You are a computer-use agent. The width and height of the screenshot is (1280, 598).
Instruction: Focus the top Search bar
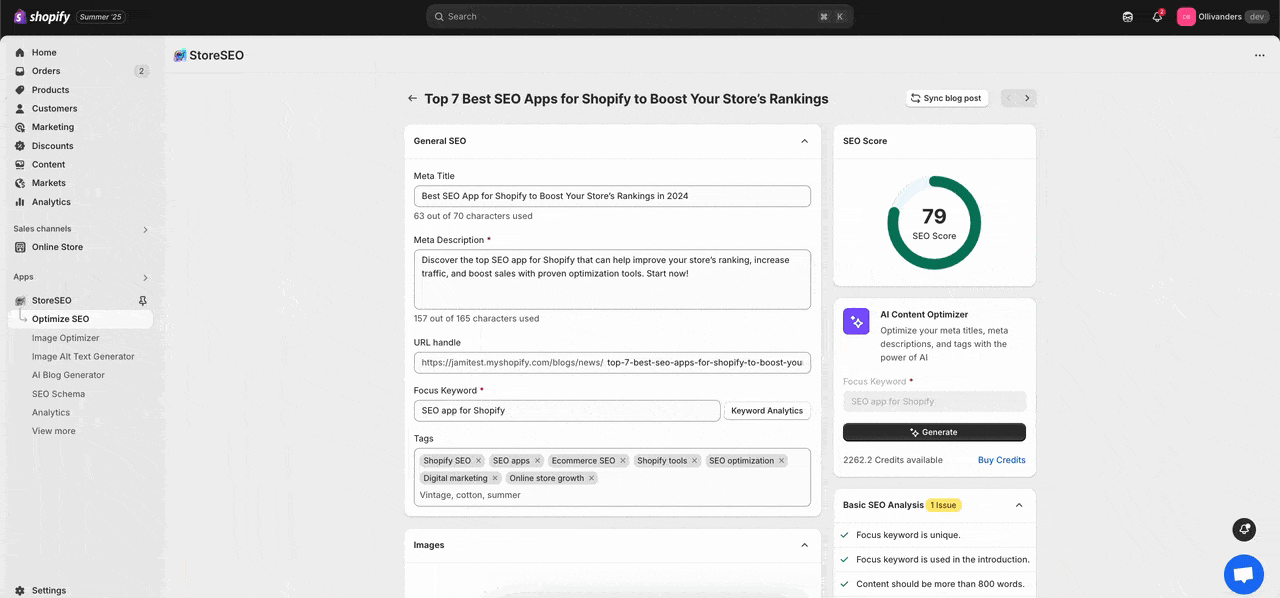click(640, 16)
